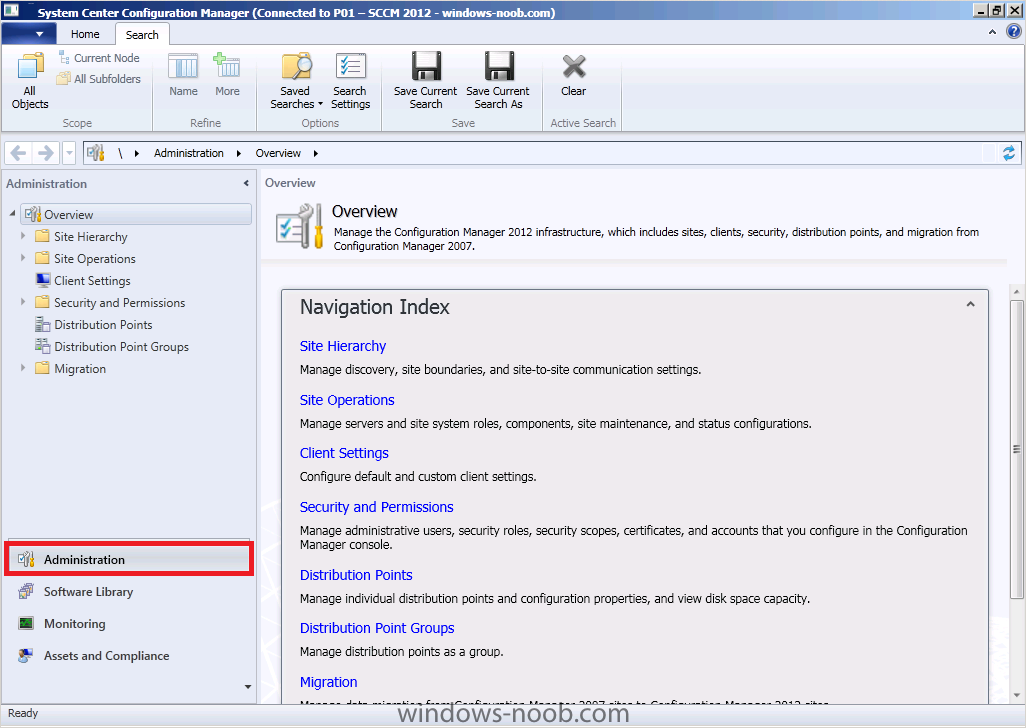Click Administration in the breadcrumb
Image resolution: width=1026 pixels, height=728 pixels.
coord(188,153)
